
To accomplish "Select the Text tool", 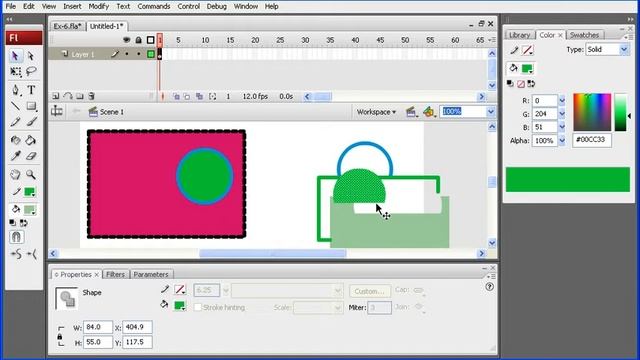I will click(31, 90).
